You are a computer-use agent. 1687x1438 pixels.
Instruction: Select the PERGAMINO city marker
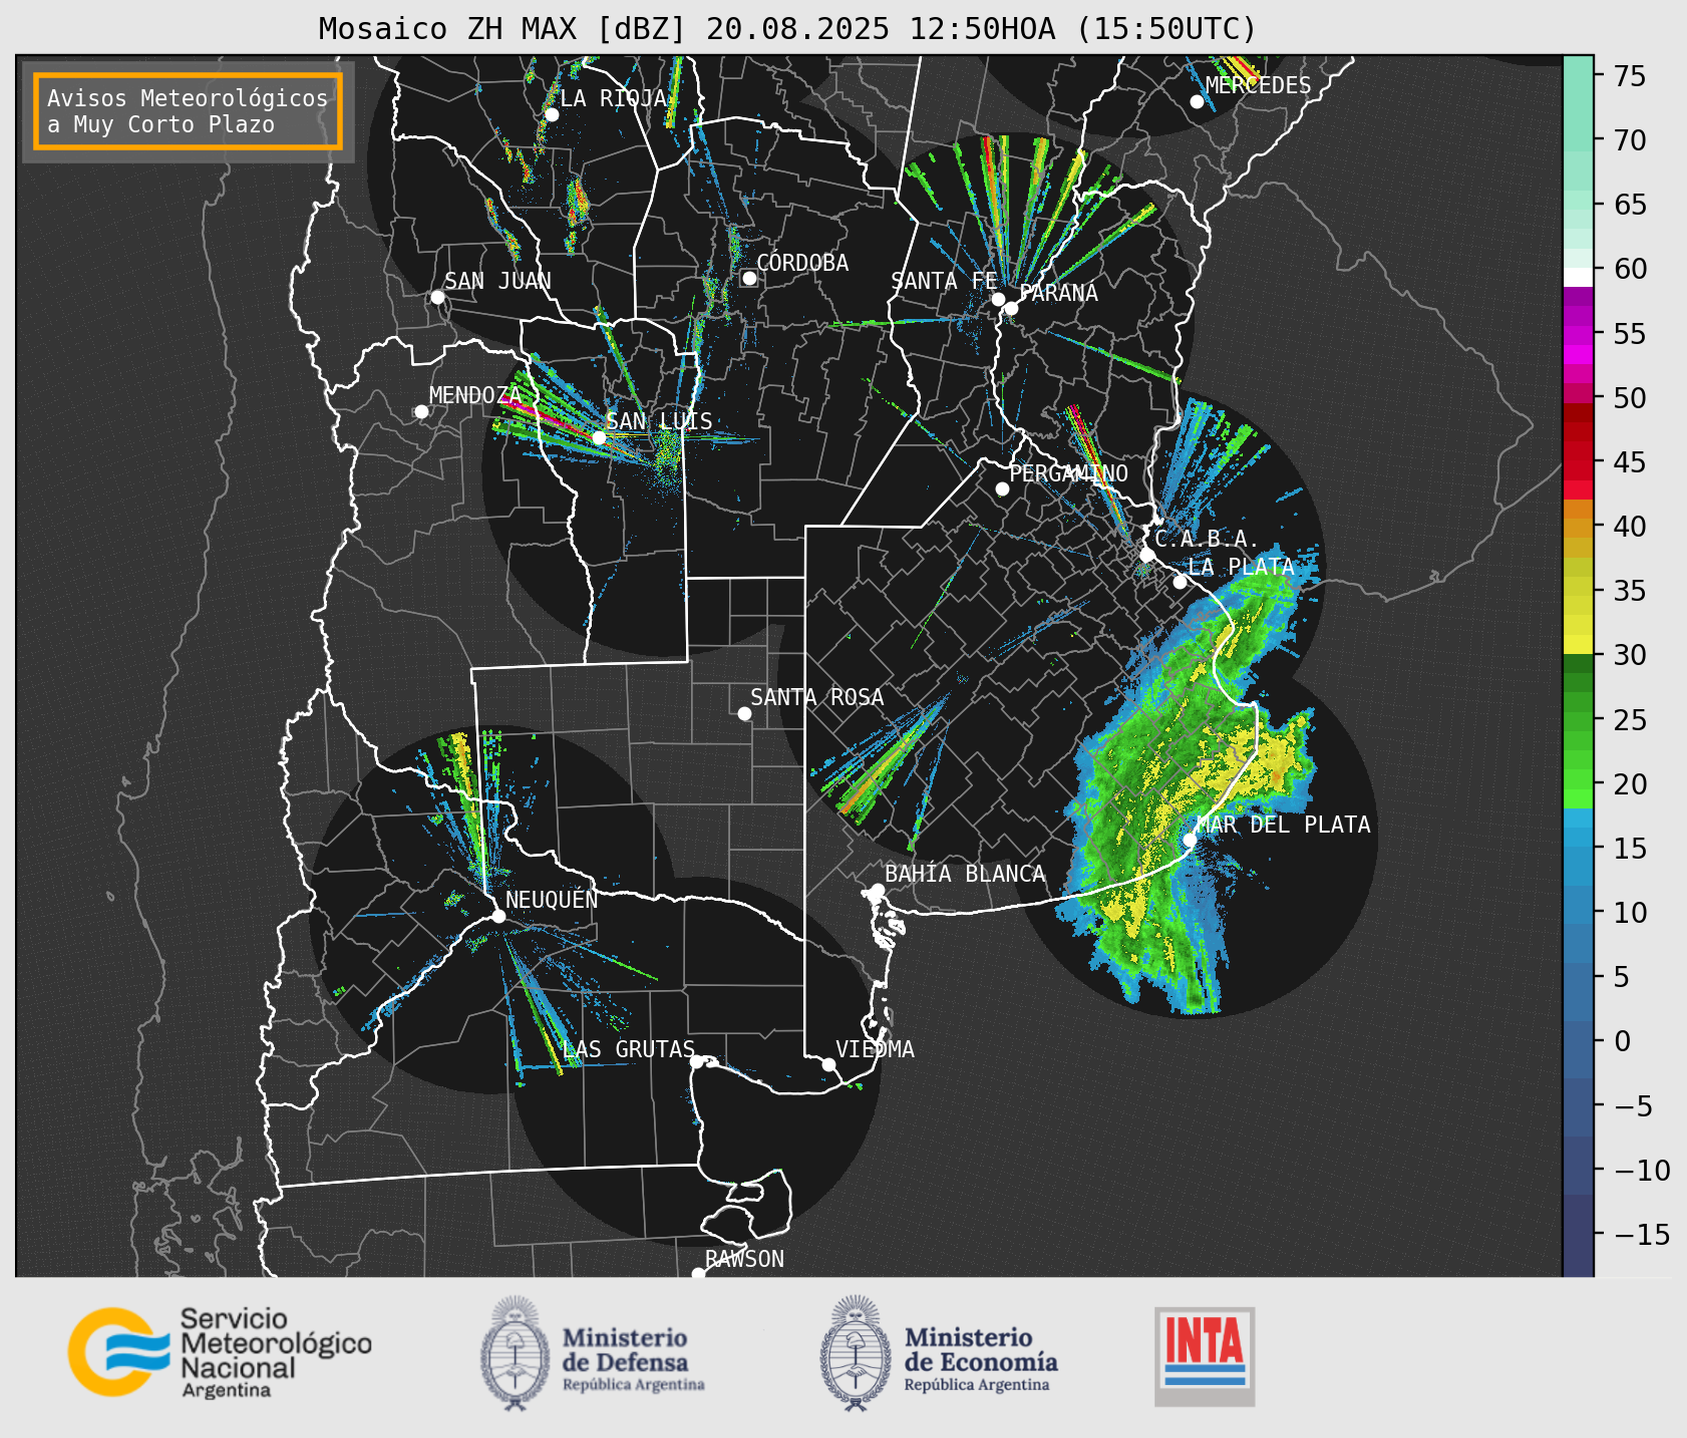1002,489
